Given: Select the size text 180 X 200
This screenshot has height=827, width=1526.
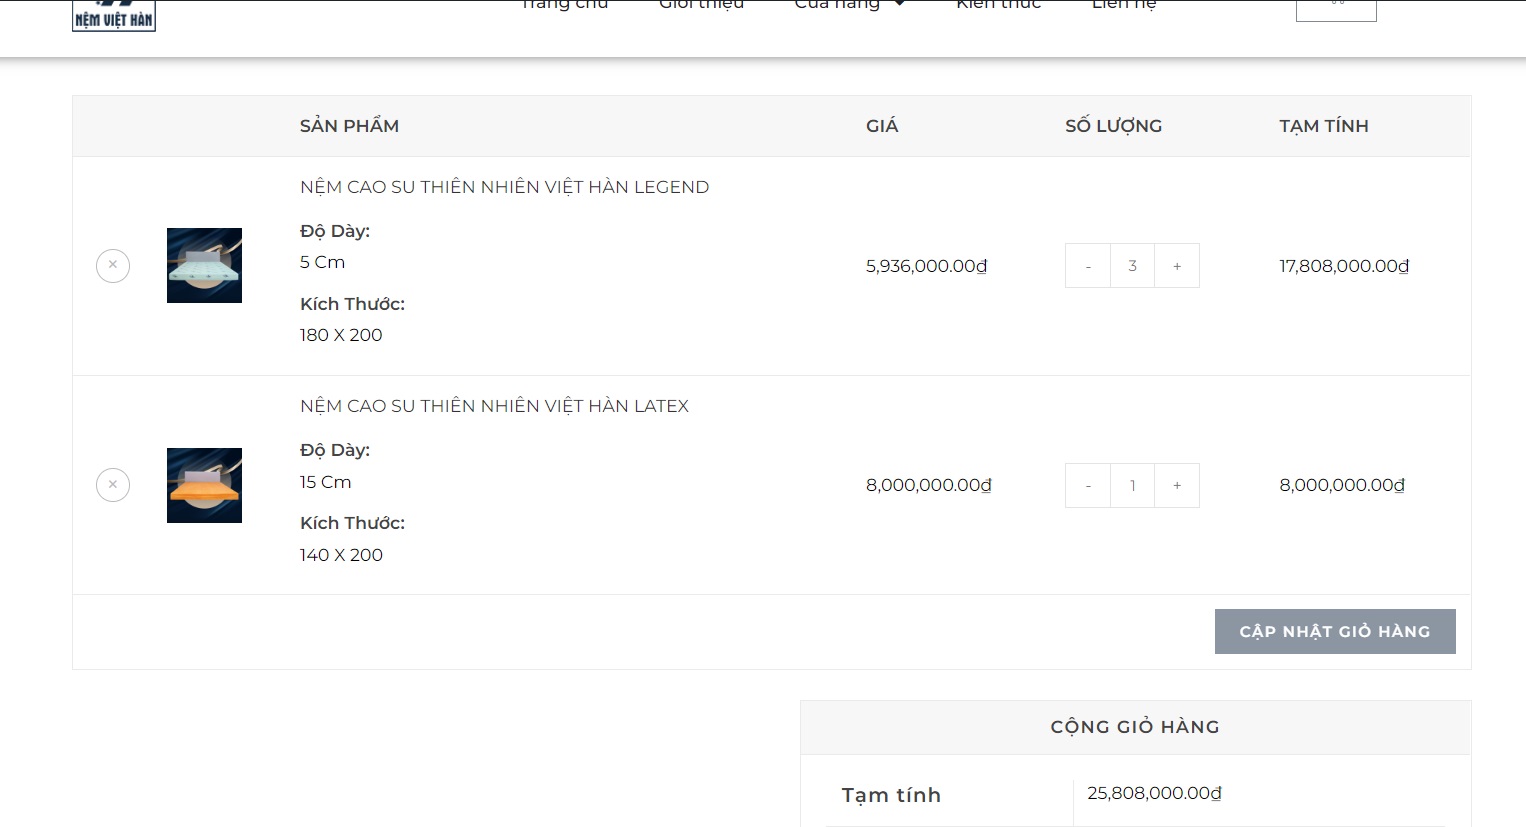Looking at the screenshot, I should [x=341, y=335].
